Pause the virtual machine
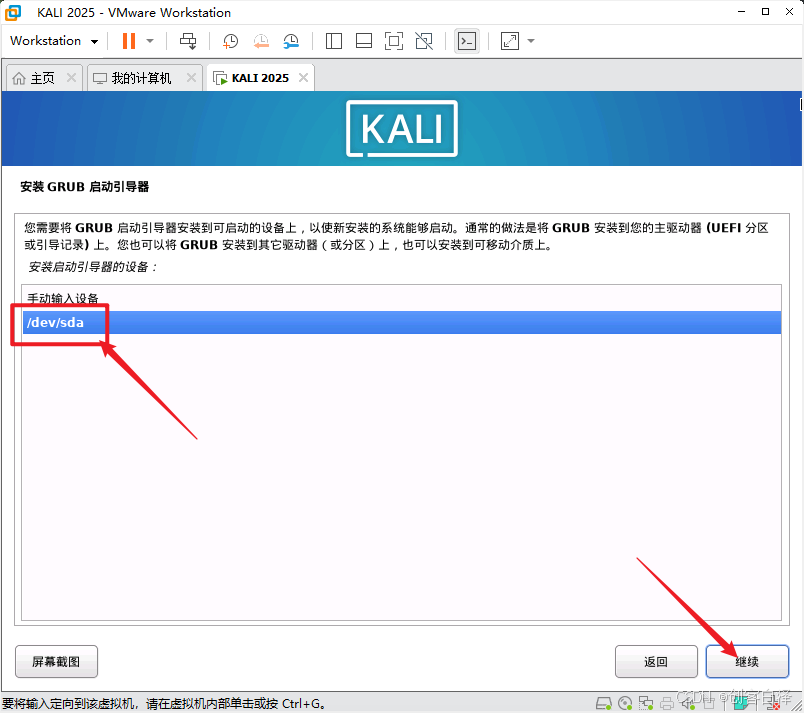 point(129,41)
